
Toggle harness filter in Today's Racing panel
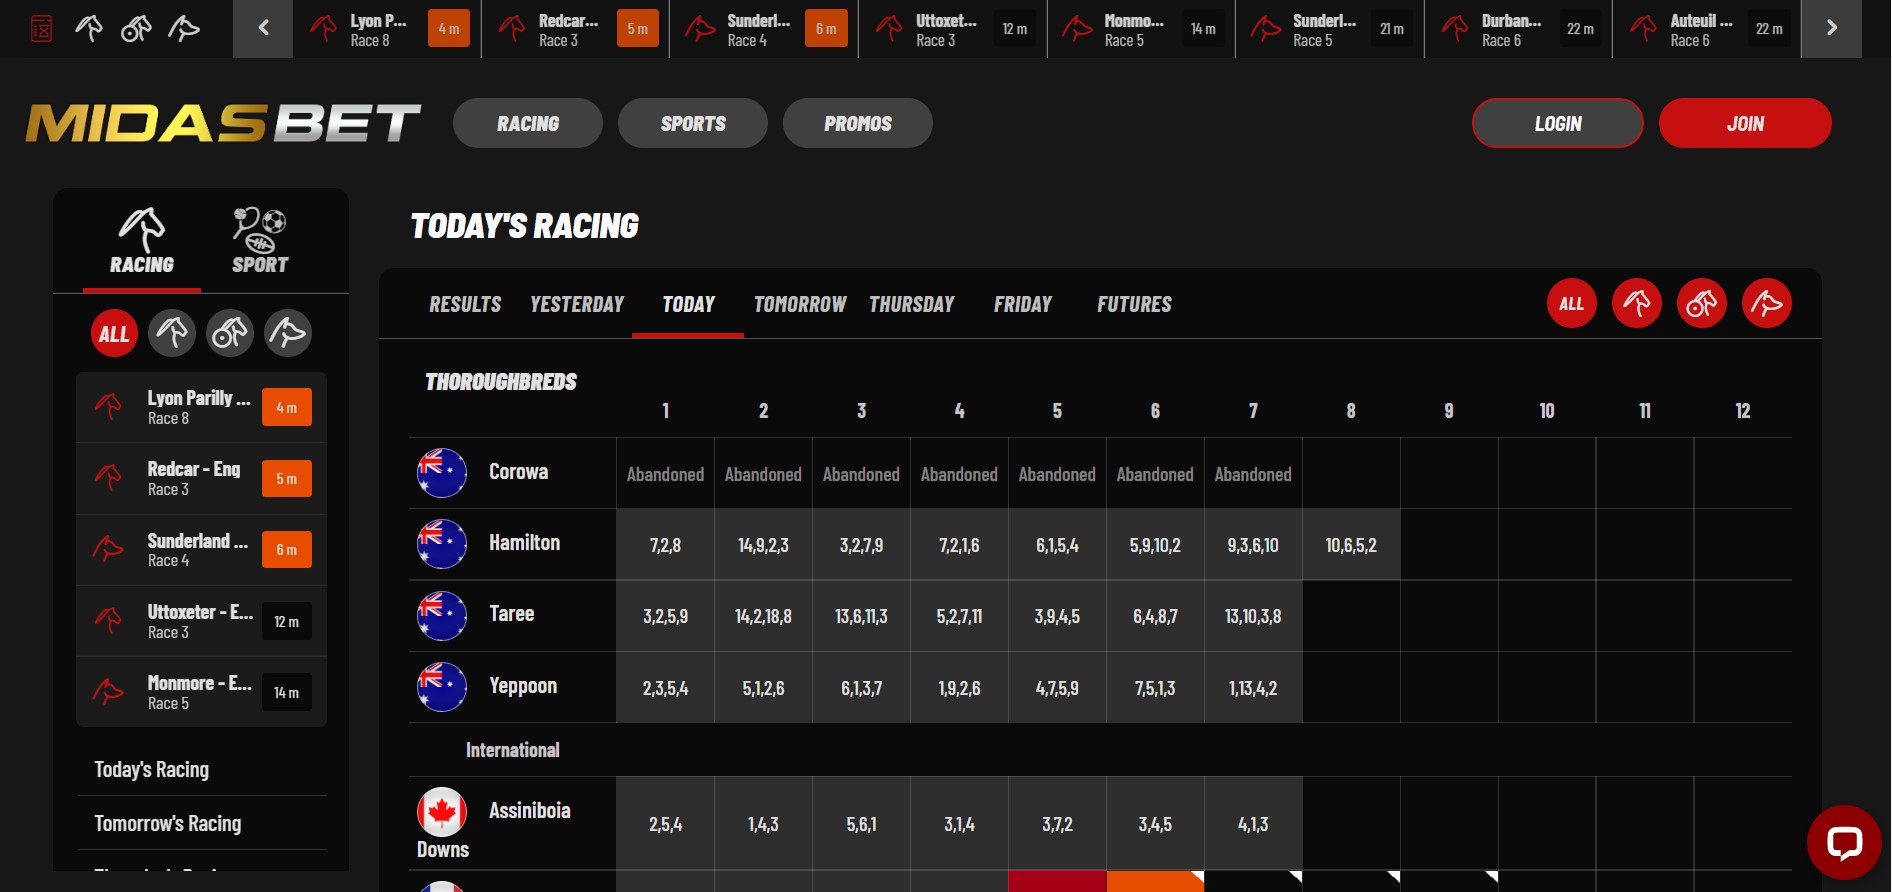coord(1702,303)
